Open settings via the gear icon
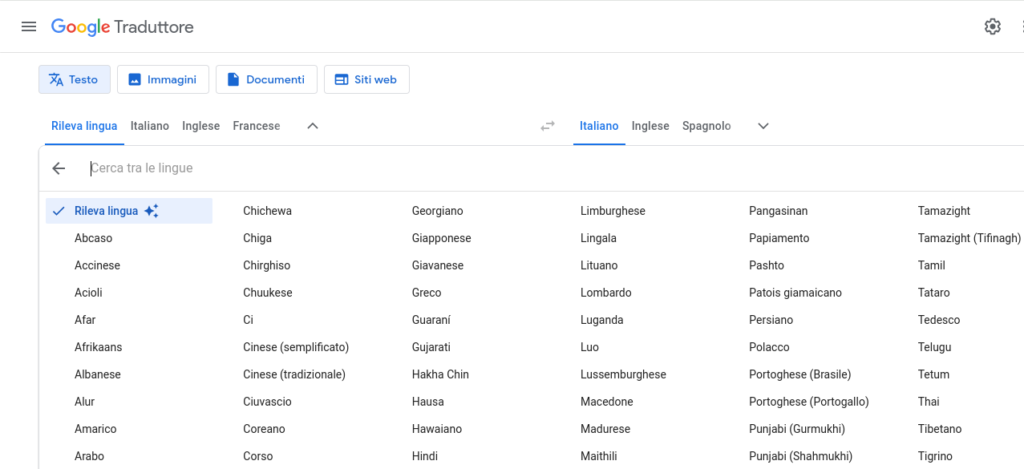This screenshot has width=1024, height=469. click(x=992, y=27)
